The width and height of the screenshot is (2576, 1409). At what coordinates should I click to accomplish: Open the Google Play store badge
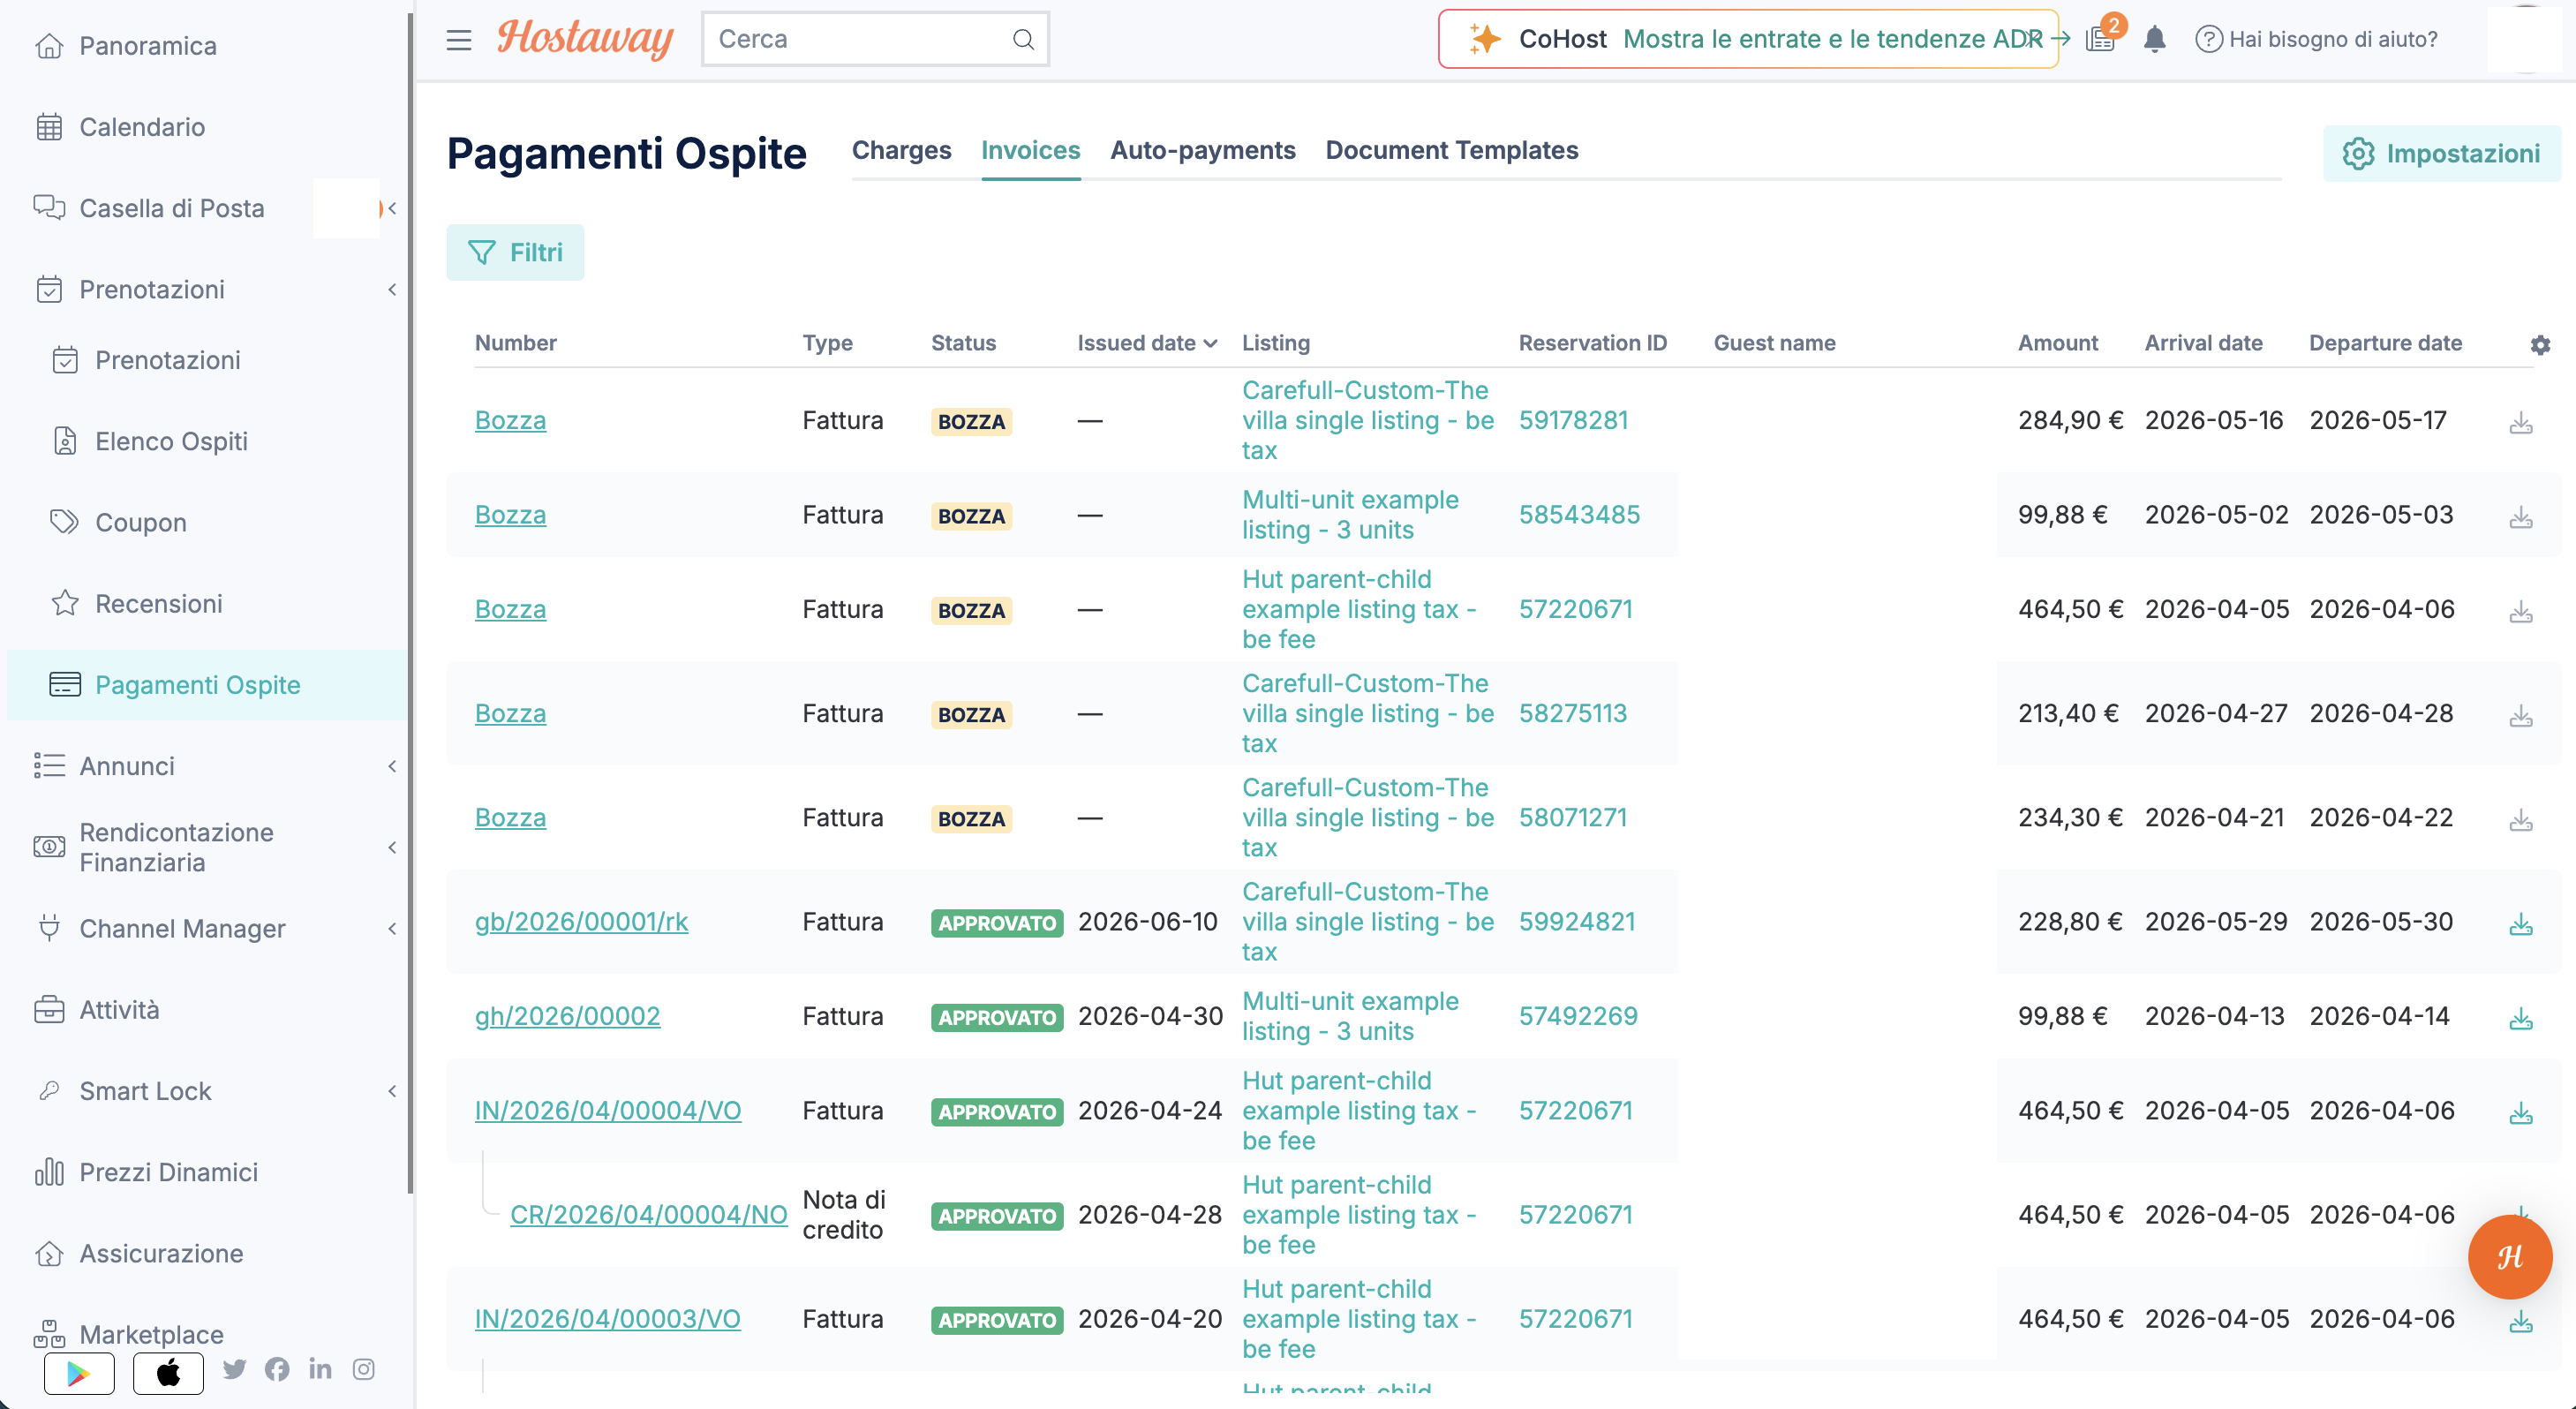pos(79,1372)
